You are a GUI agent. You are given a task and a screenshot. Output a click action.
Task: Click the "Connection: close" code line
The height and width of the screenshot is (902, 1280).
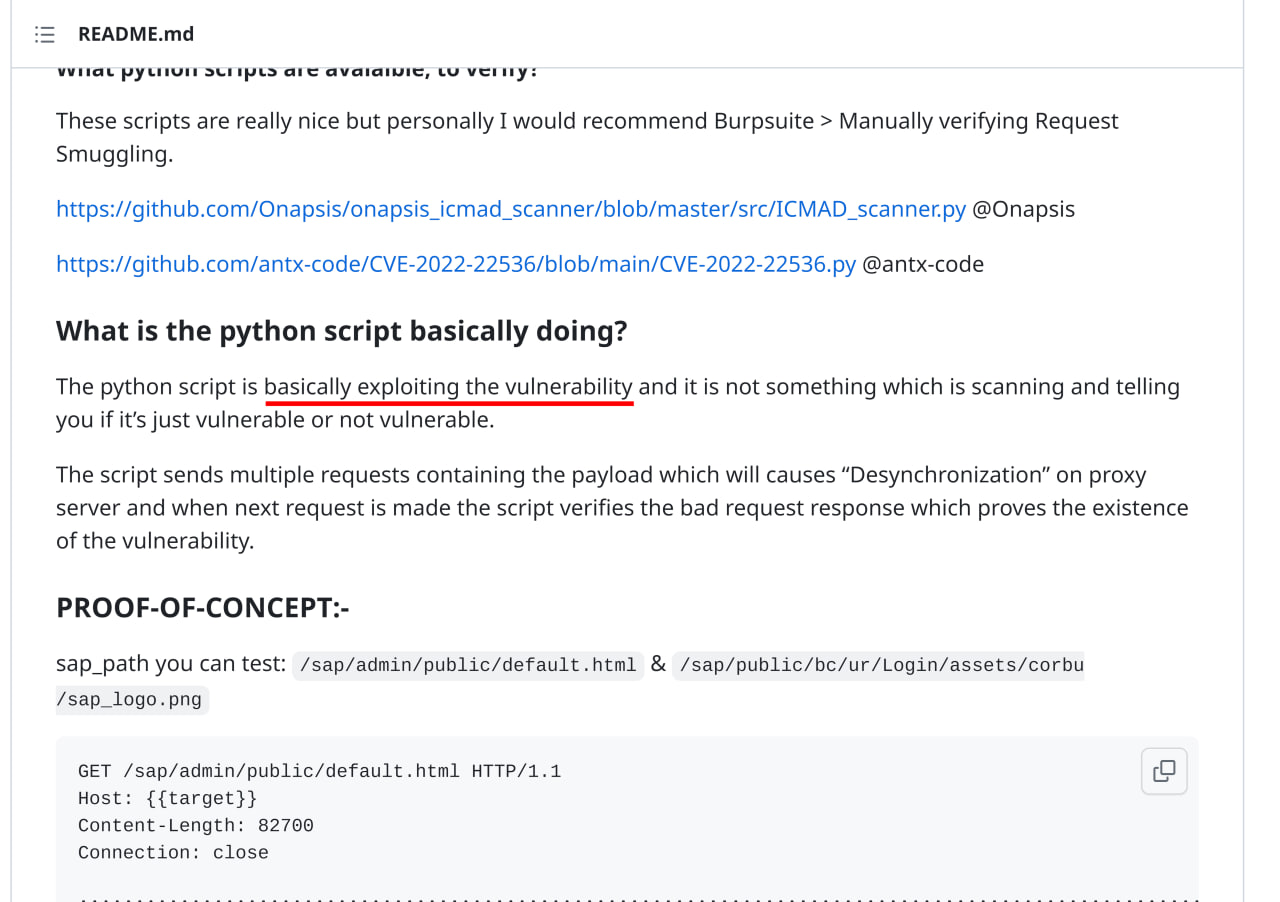(x=173, y=852)
